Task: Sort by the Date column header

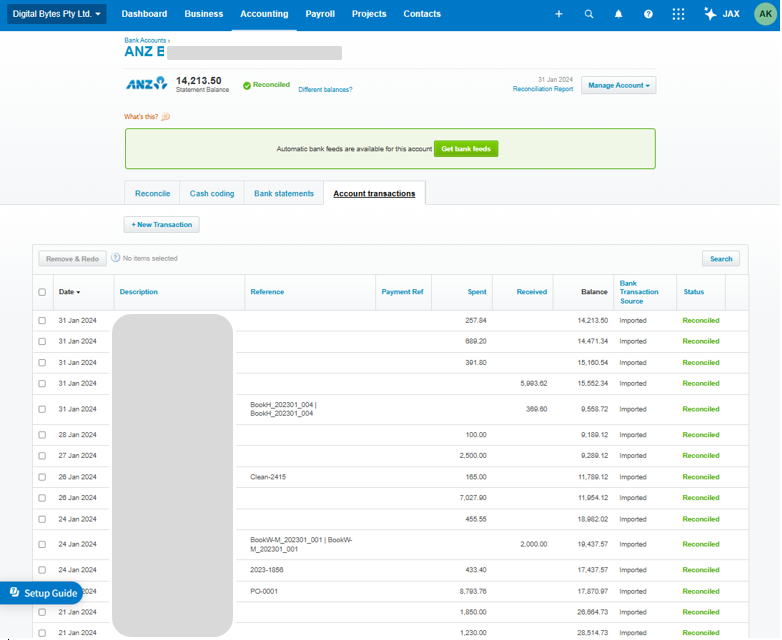Action: [x=69, y=292]
